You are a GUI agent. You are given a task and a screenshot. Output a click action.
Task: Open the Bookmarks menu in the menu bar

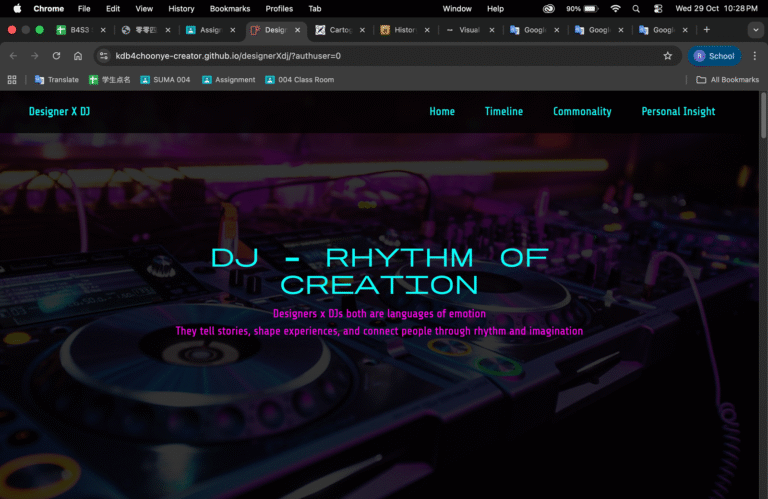230,8
